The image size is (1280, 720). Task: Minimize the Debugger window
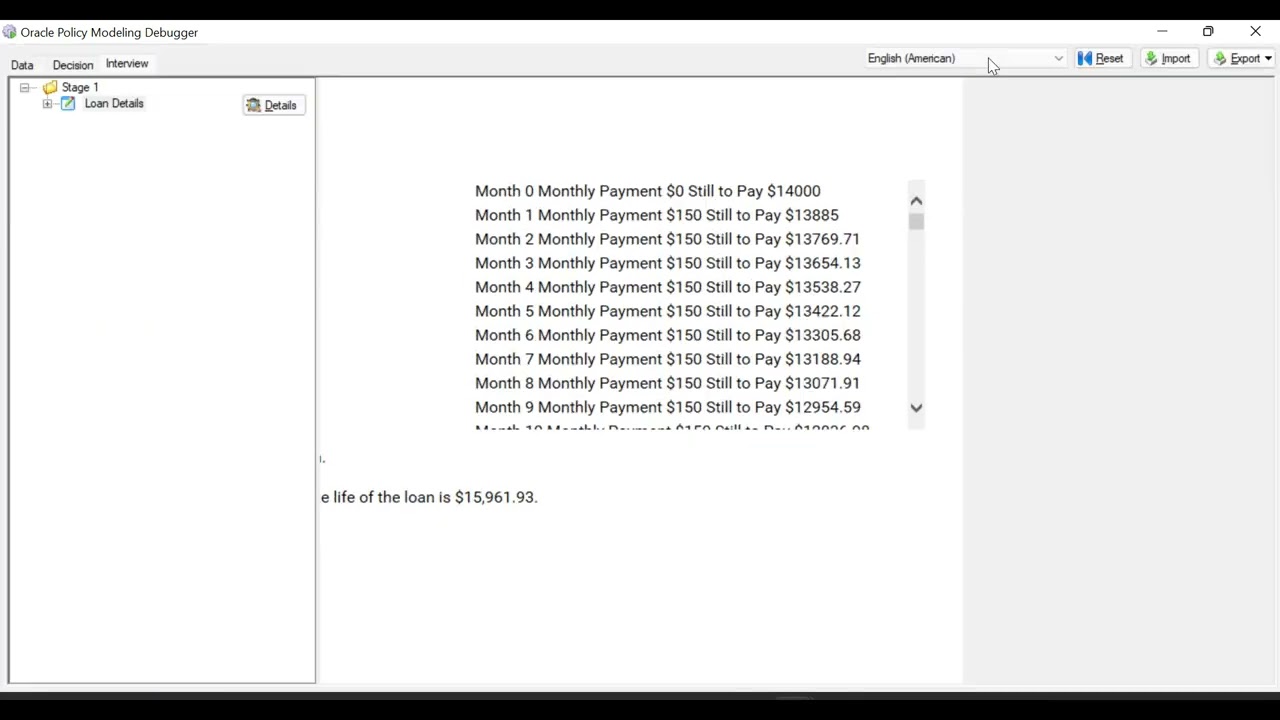[1162, 32]
